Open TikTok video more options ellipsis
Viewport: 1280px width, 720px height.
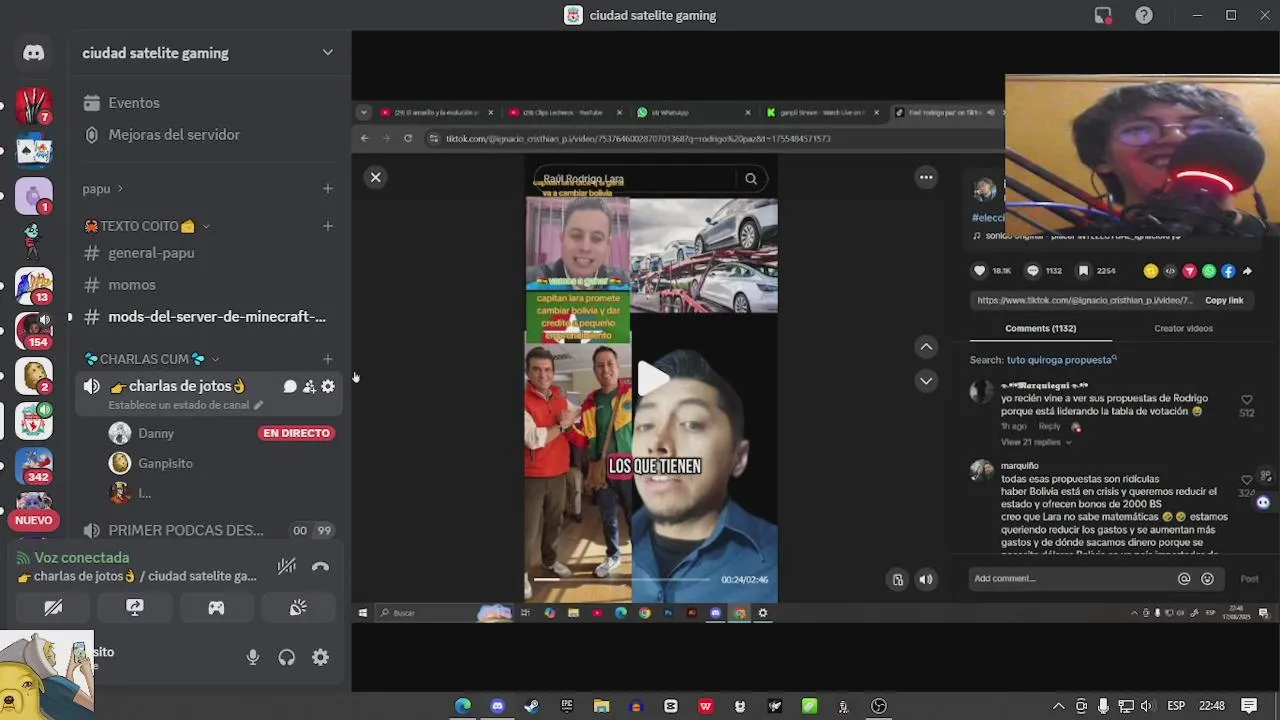coord(926,178)
